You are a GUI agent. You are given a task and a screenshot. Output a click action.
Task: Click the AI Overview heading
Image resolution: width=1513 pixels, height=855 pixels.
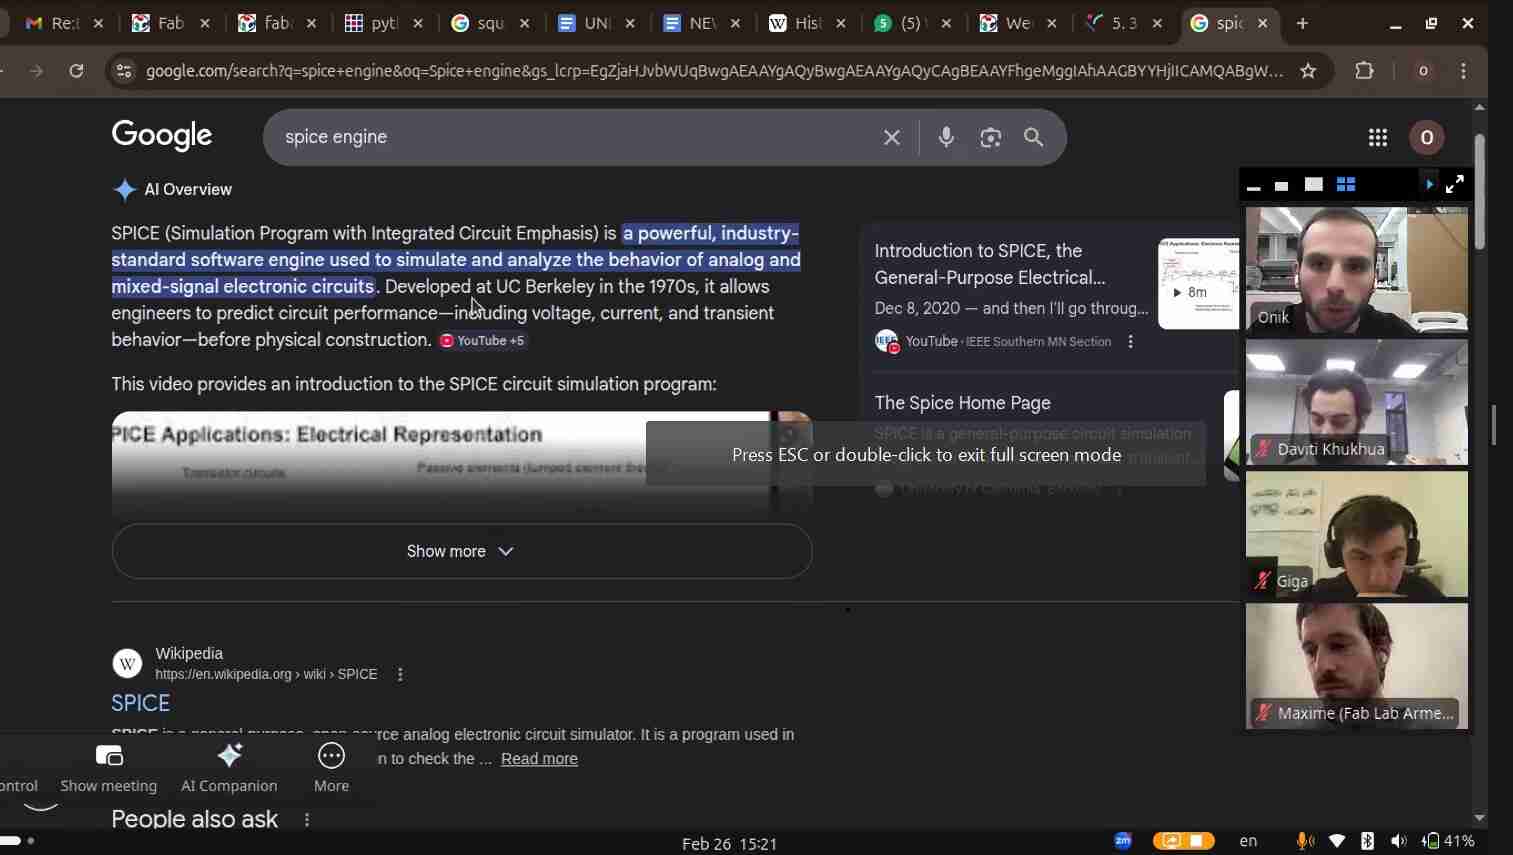[x=188, y=190]
